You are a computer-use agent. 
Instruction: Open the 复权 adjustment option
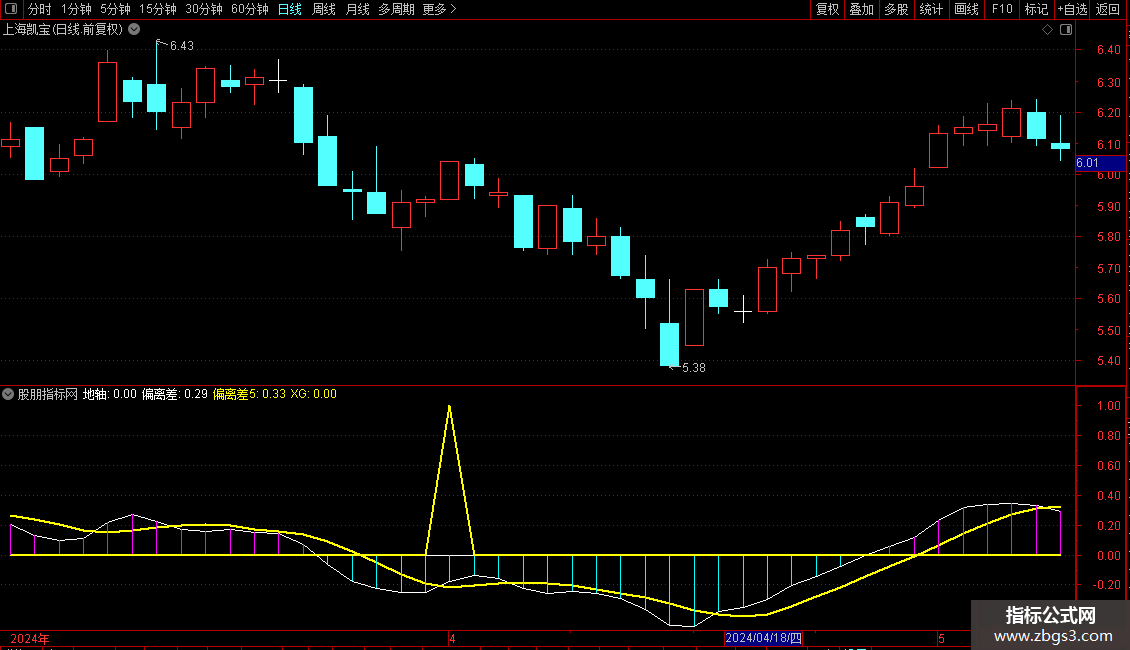point(827,9)
